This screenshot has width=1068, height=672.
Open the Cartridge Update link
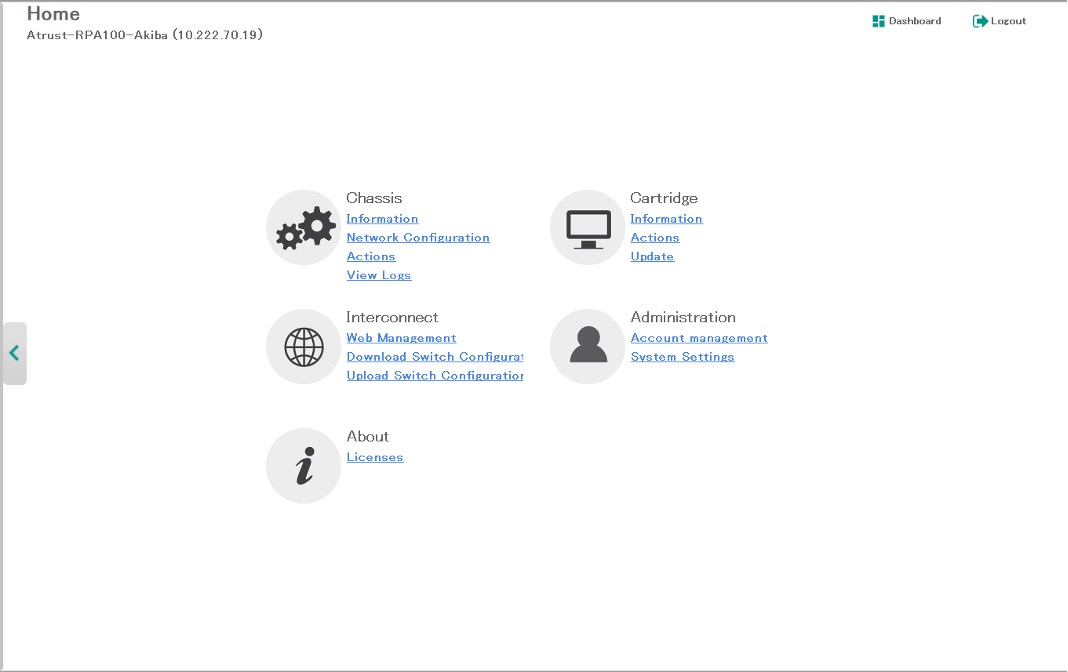(x=652, y=257)
